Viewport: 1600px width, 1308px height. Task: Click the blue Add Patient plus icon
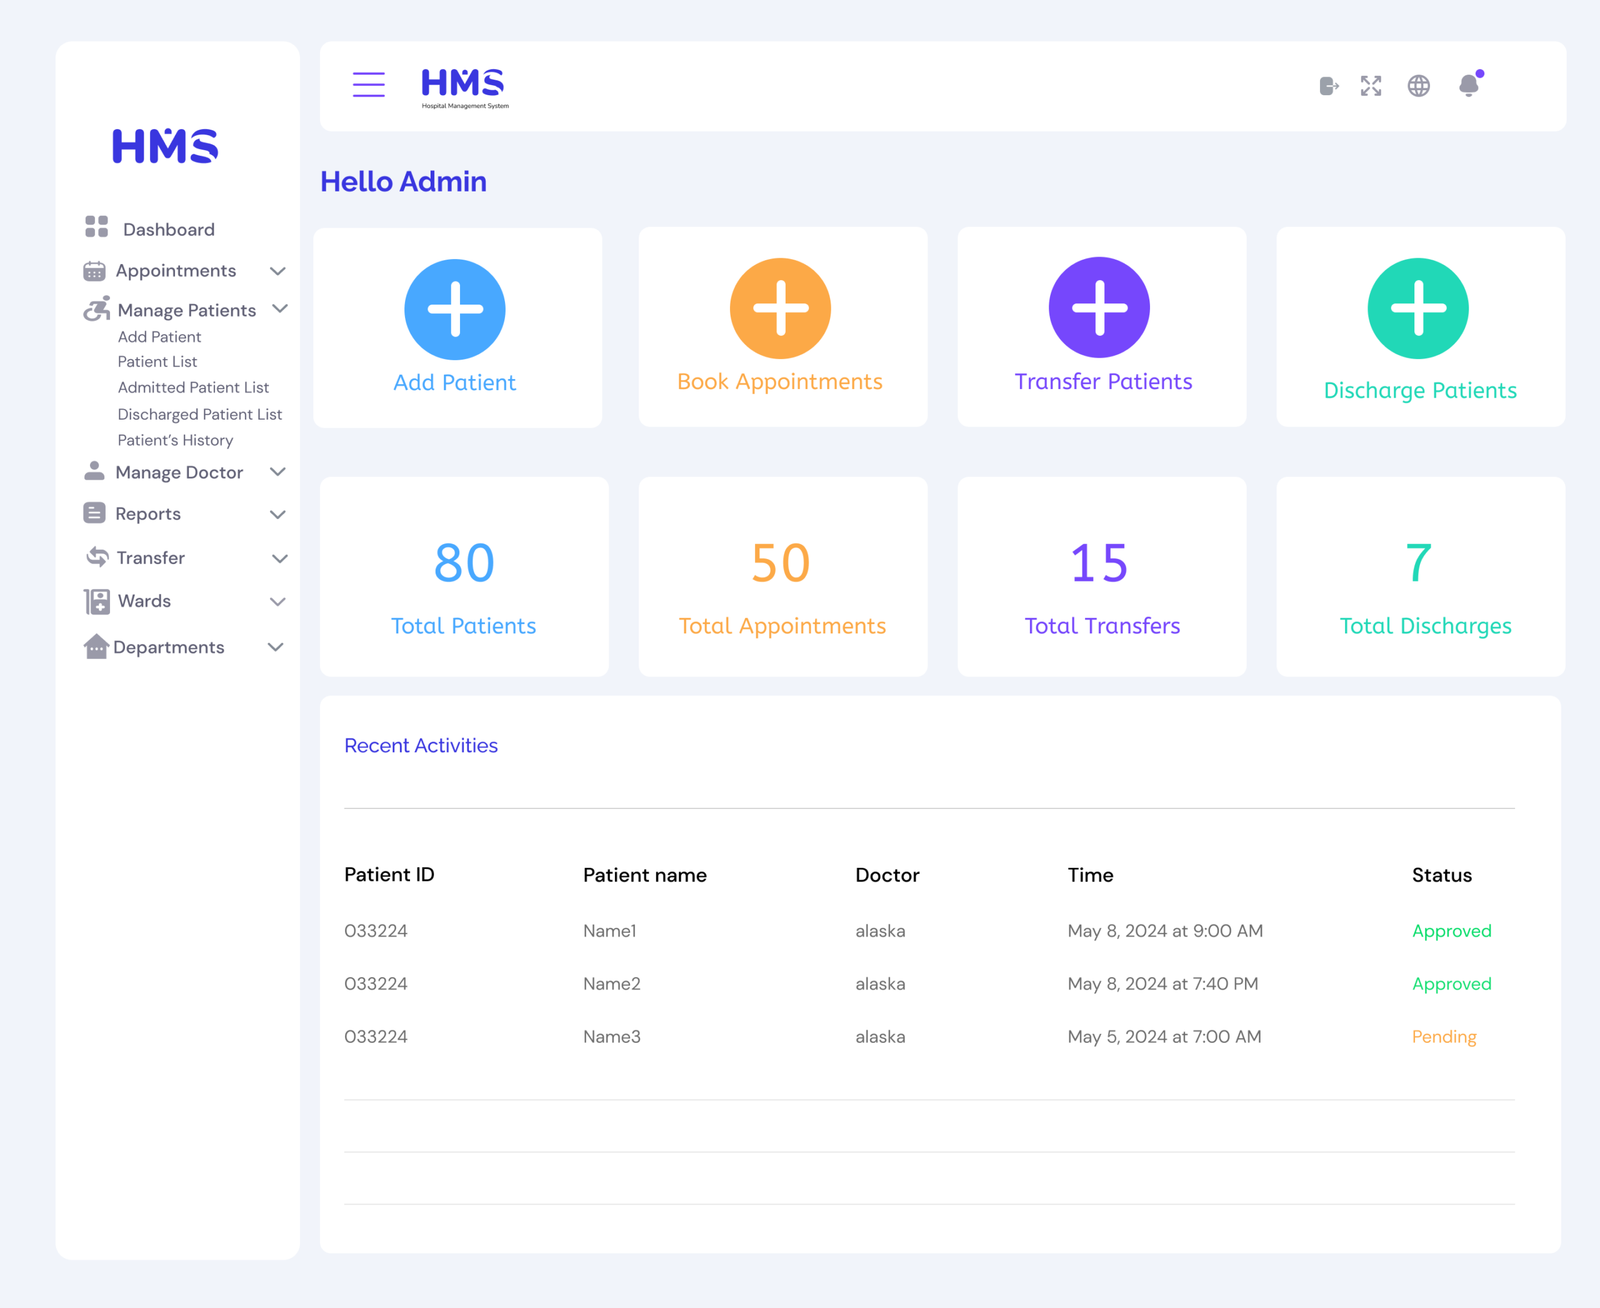[455, 309]
